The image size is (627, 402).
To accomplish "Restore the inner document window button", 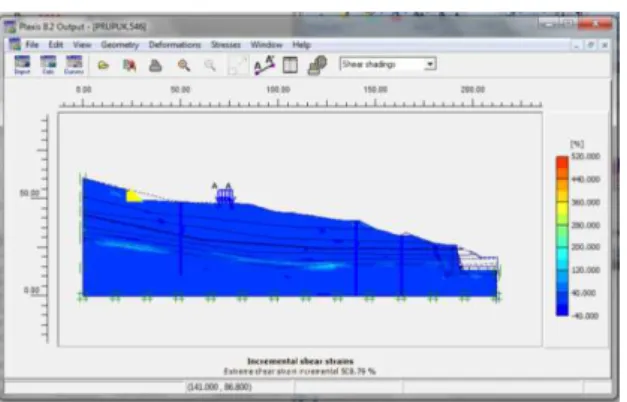I will 591,45.
